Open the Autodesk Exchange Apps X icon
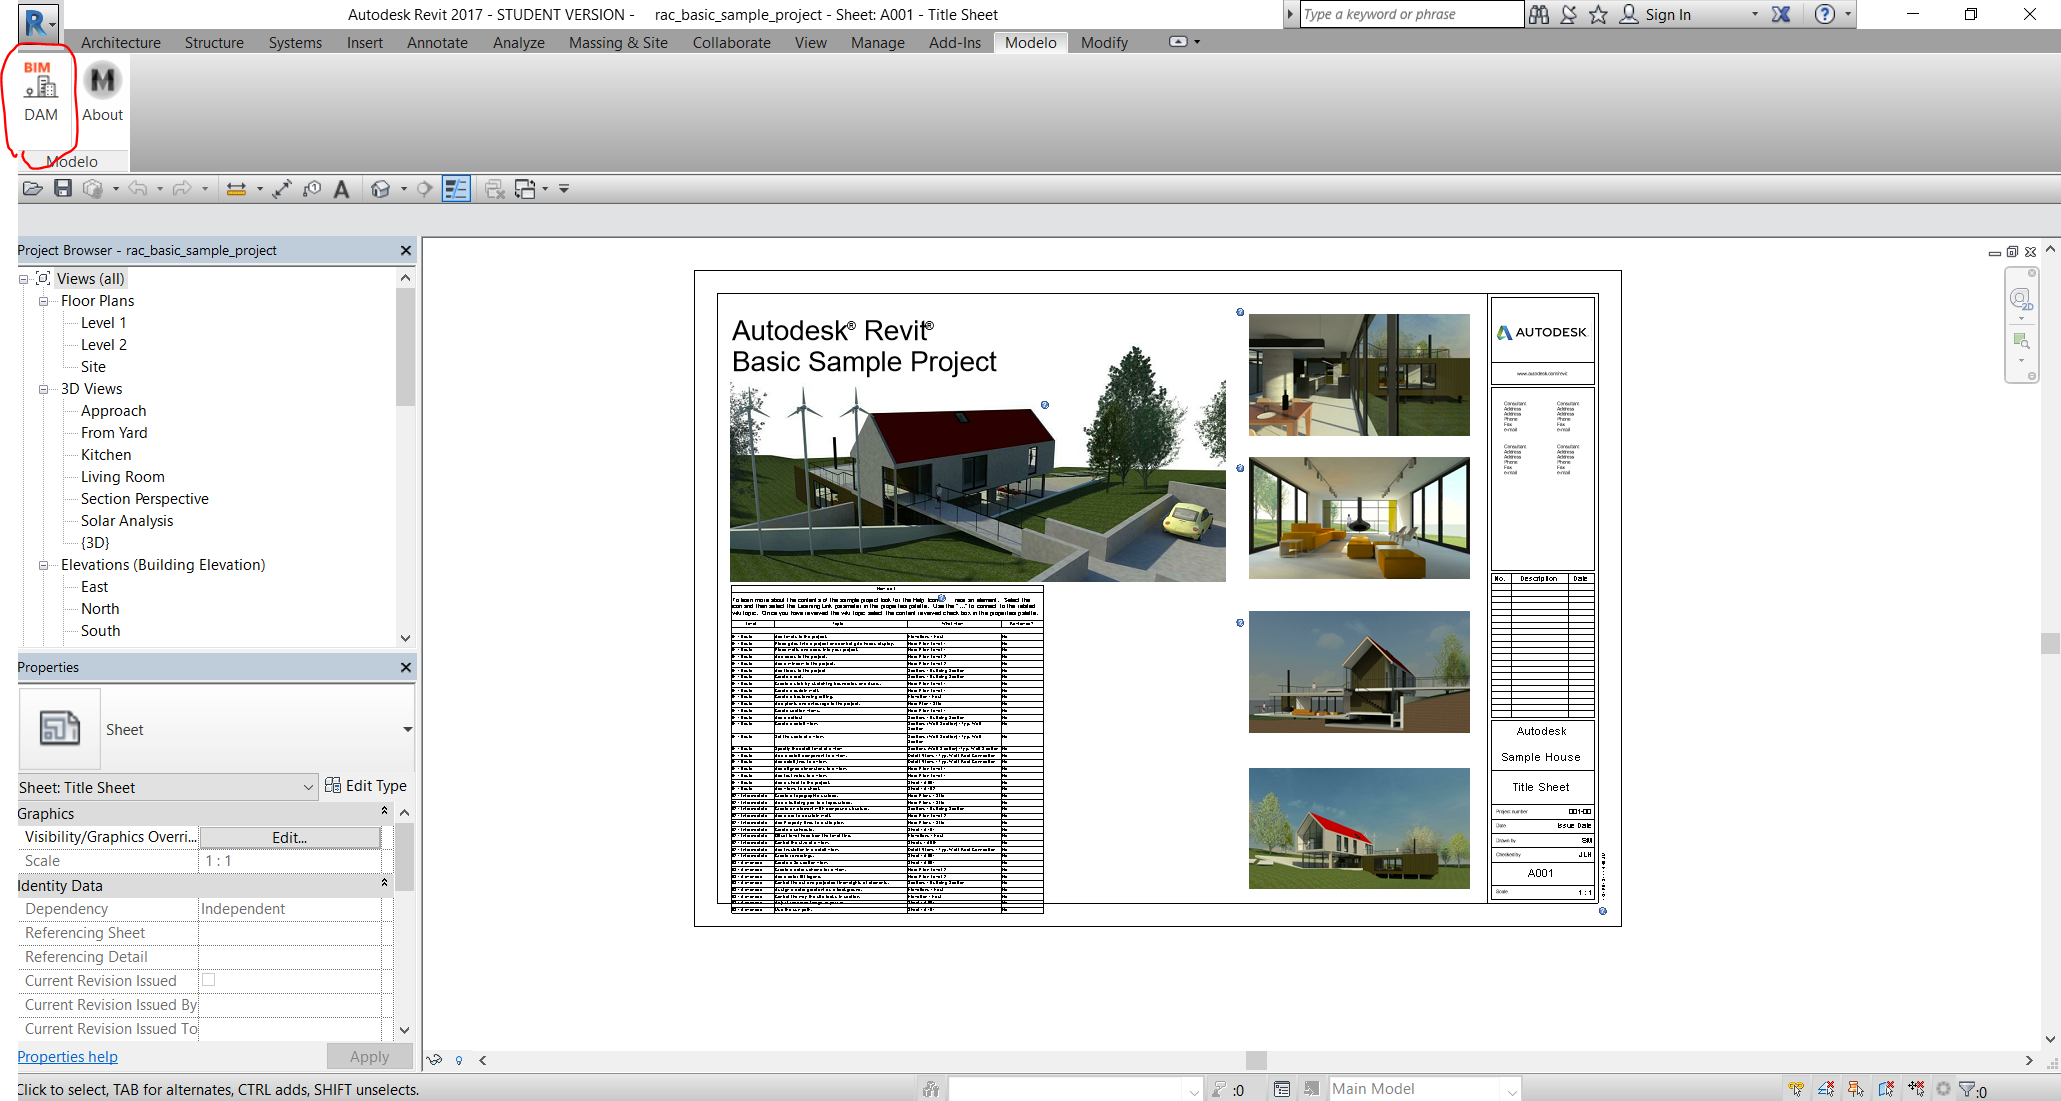This screenshot has width=2061, height=1101. [x=1781, y=14]
